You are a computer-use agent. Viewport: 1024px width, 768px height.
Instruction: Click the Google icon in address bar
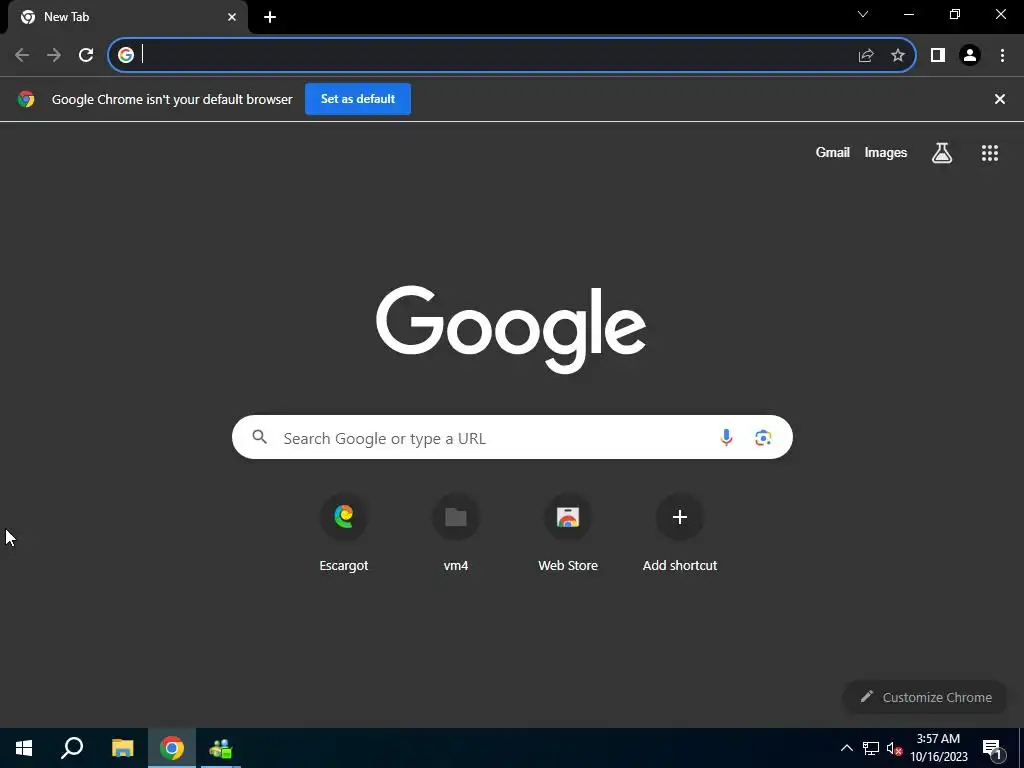coord(126,55)
